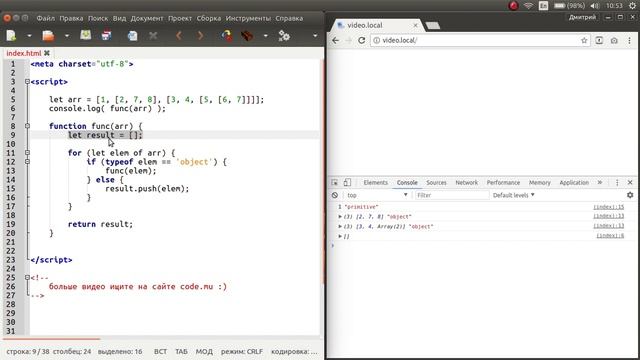Clear the console output
Screen dimensions: 640x360
335,195
